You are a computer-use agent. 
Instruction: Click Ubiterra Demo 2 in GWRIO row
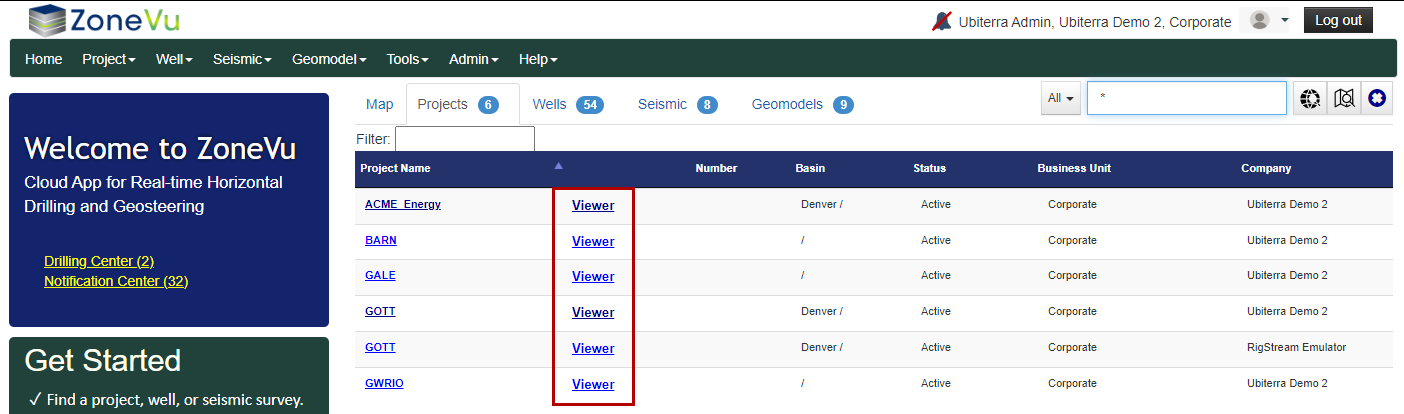(x=1287, y=383)
